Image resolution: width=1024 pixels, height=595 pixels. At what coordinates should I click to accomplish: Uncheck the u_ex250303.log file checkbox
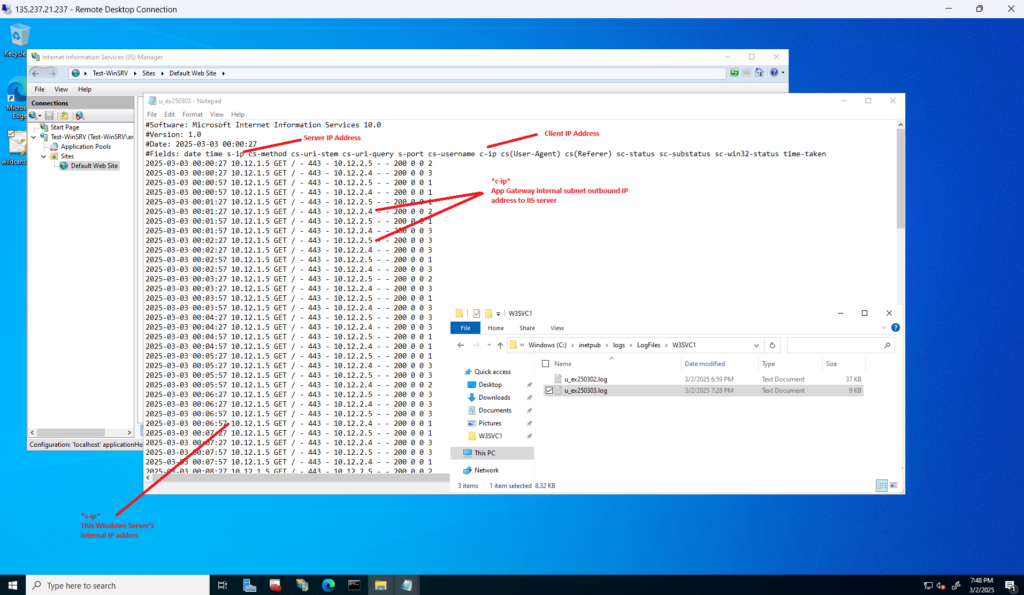547,391
